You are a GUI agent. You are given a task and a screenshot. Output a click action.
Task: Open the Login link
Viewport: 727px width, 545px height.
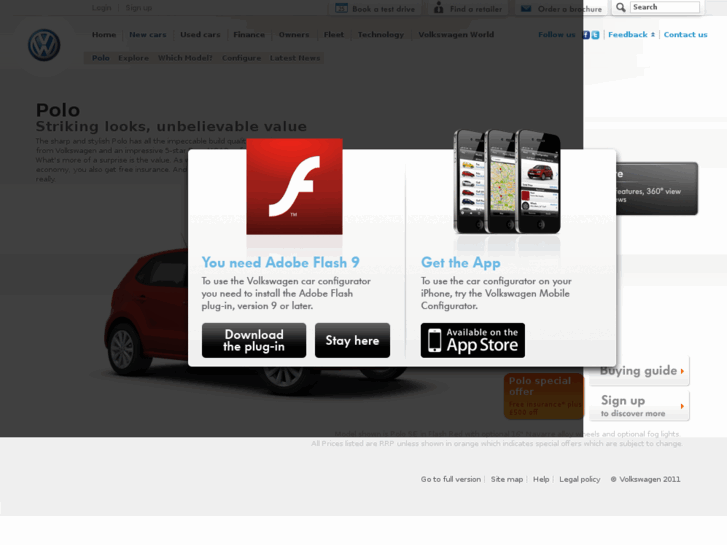(102, 8)
